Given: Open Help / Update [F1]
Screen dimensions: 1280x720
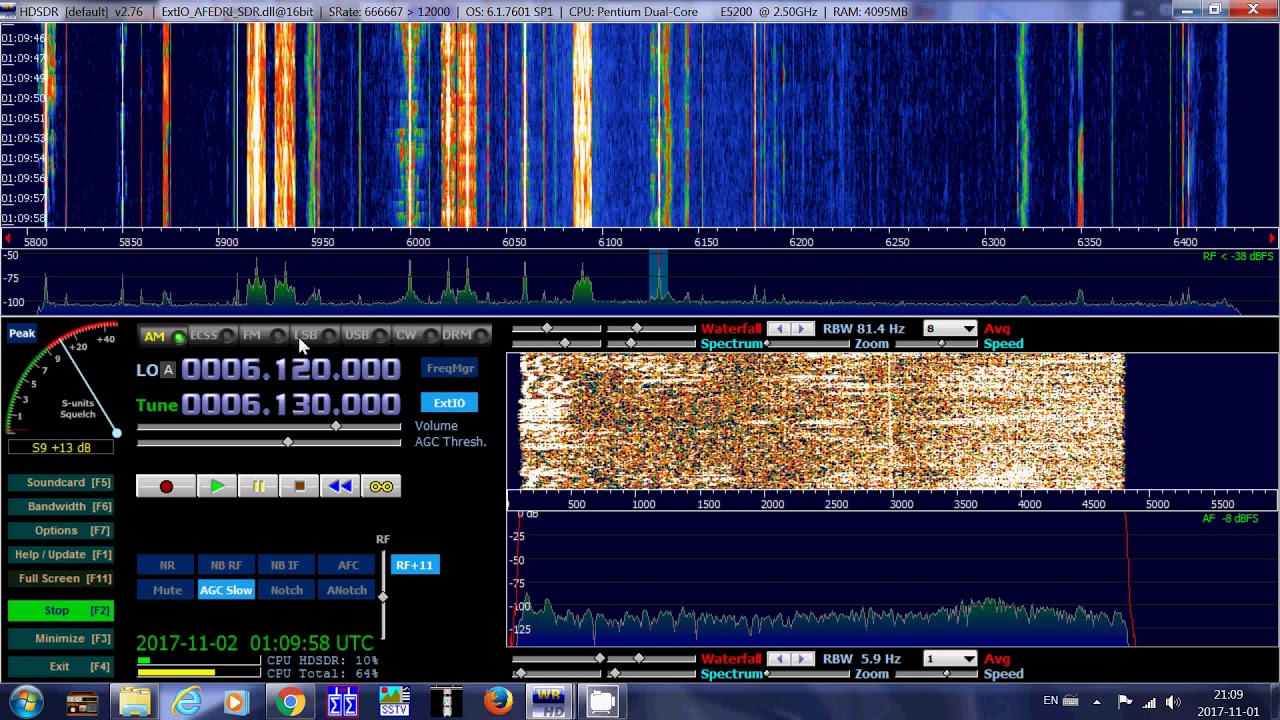Looking at the screenshot, I should point(60,555).
